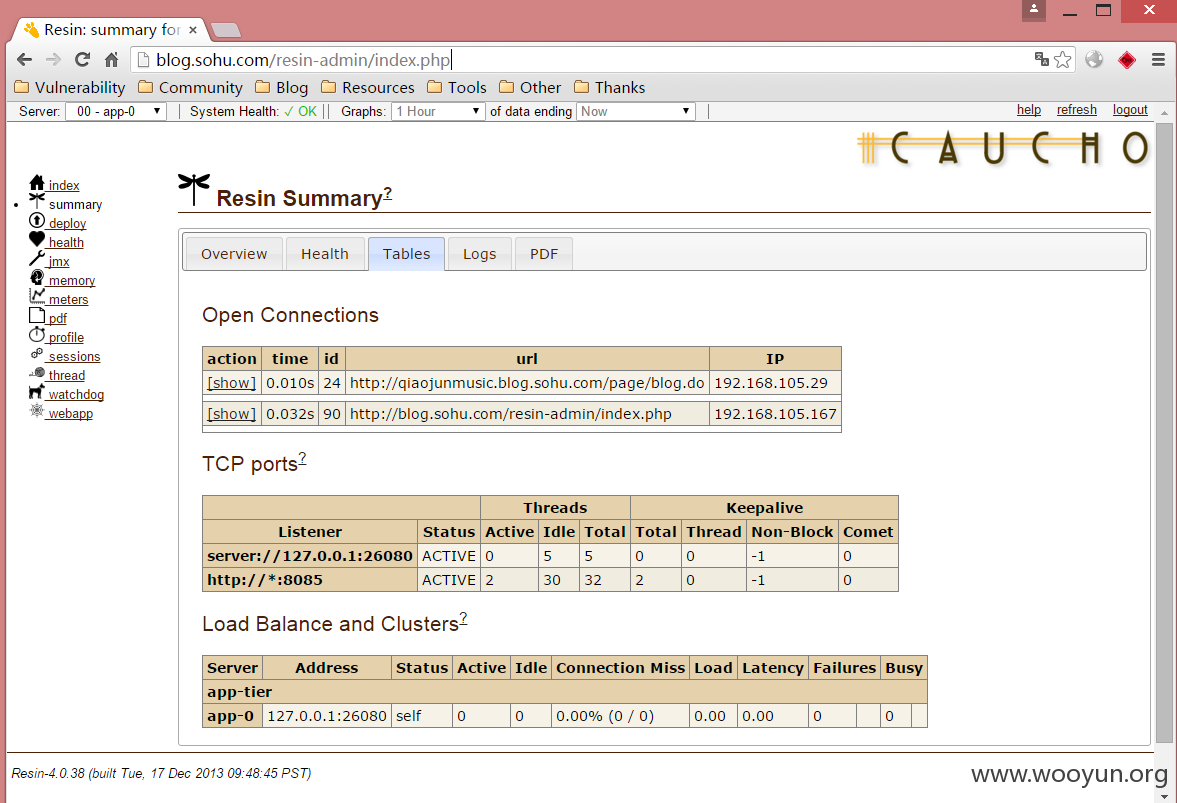Open the health heart icon
The image size is (1177, 803).
point(37,239)
